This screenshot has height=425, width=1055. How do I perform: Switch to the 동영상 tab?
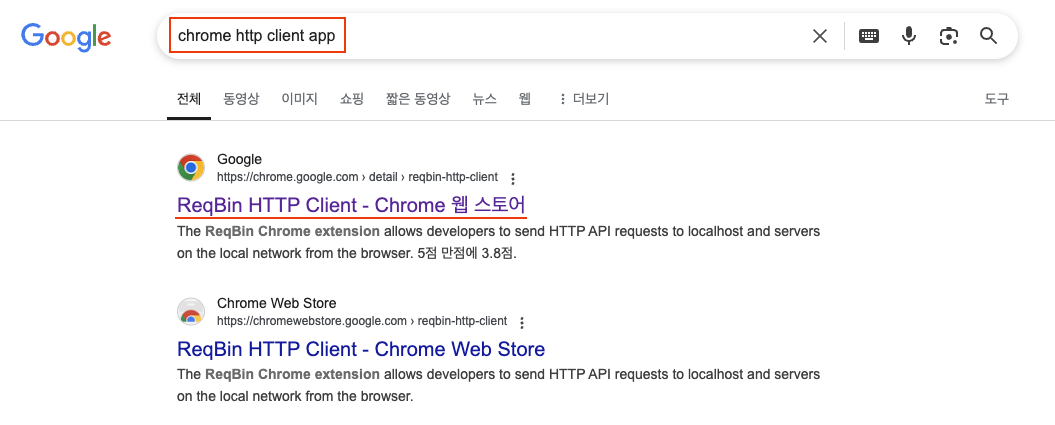(241, 100)
